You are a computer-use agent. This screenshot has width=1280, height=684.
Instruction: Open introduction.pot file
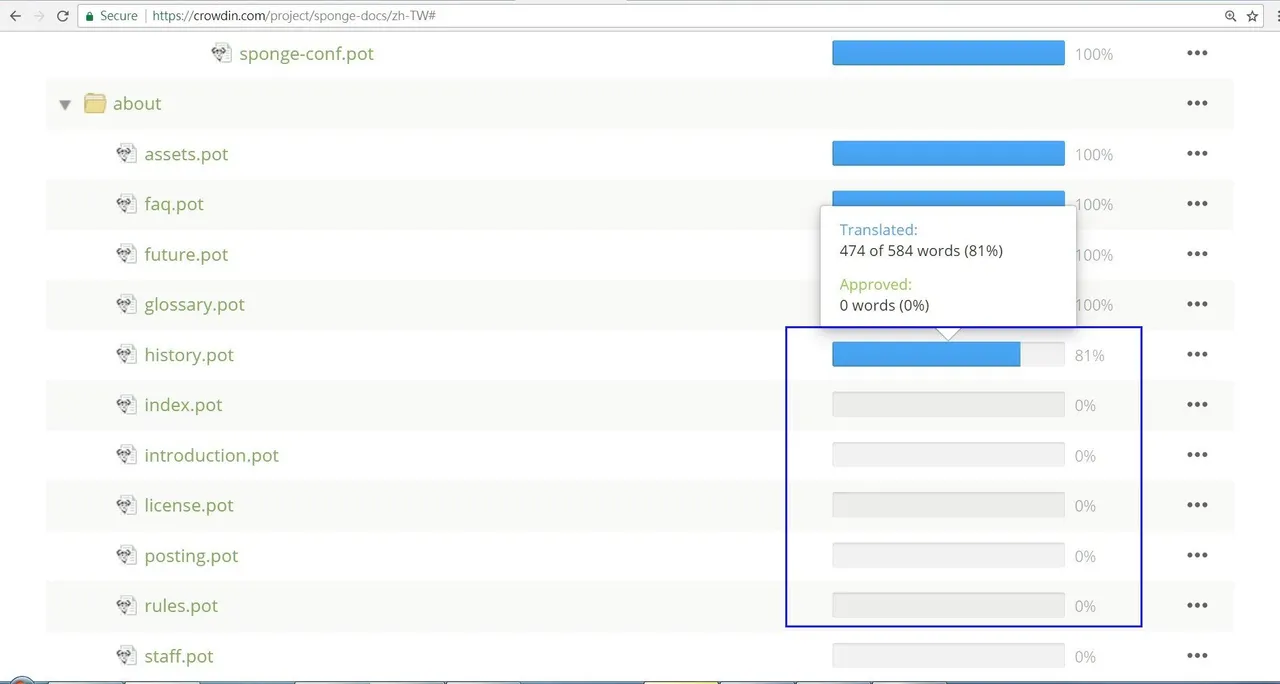coord(211,455)
